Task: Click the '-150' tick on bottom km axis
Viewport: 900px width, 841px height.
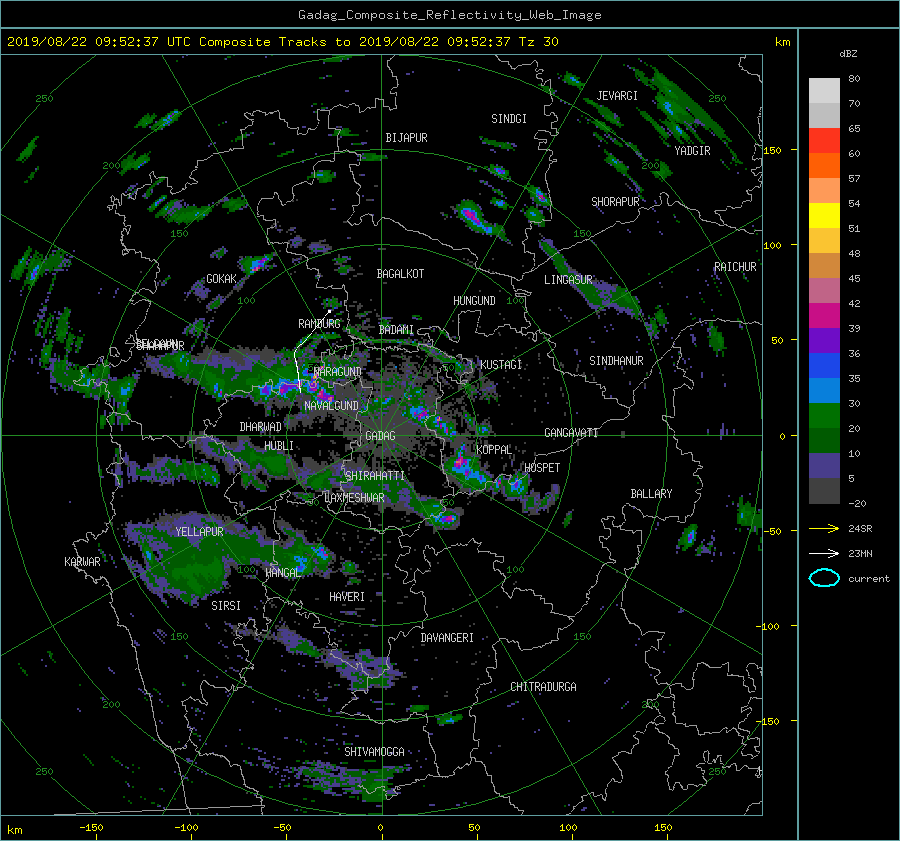Action: click(x=91, y=828)
